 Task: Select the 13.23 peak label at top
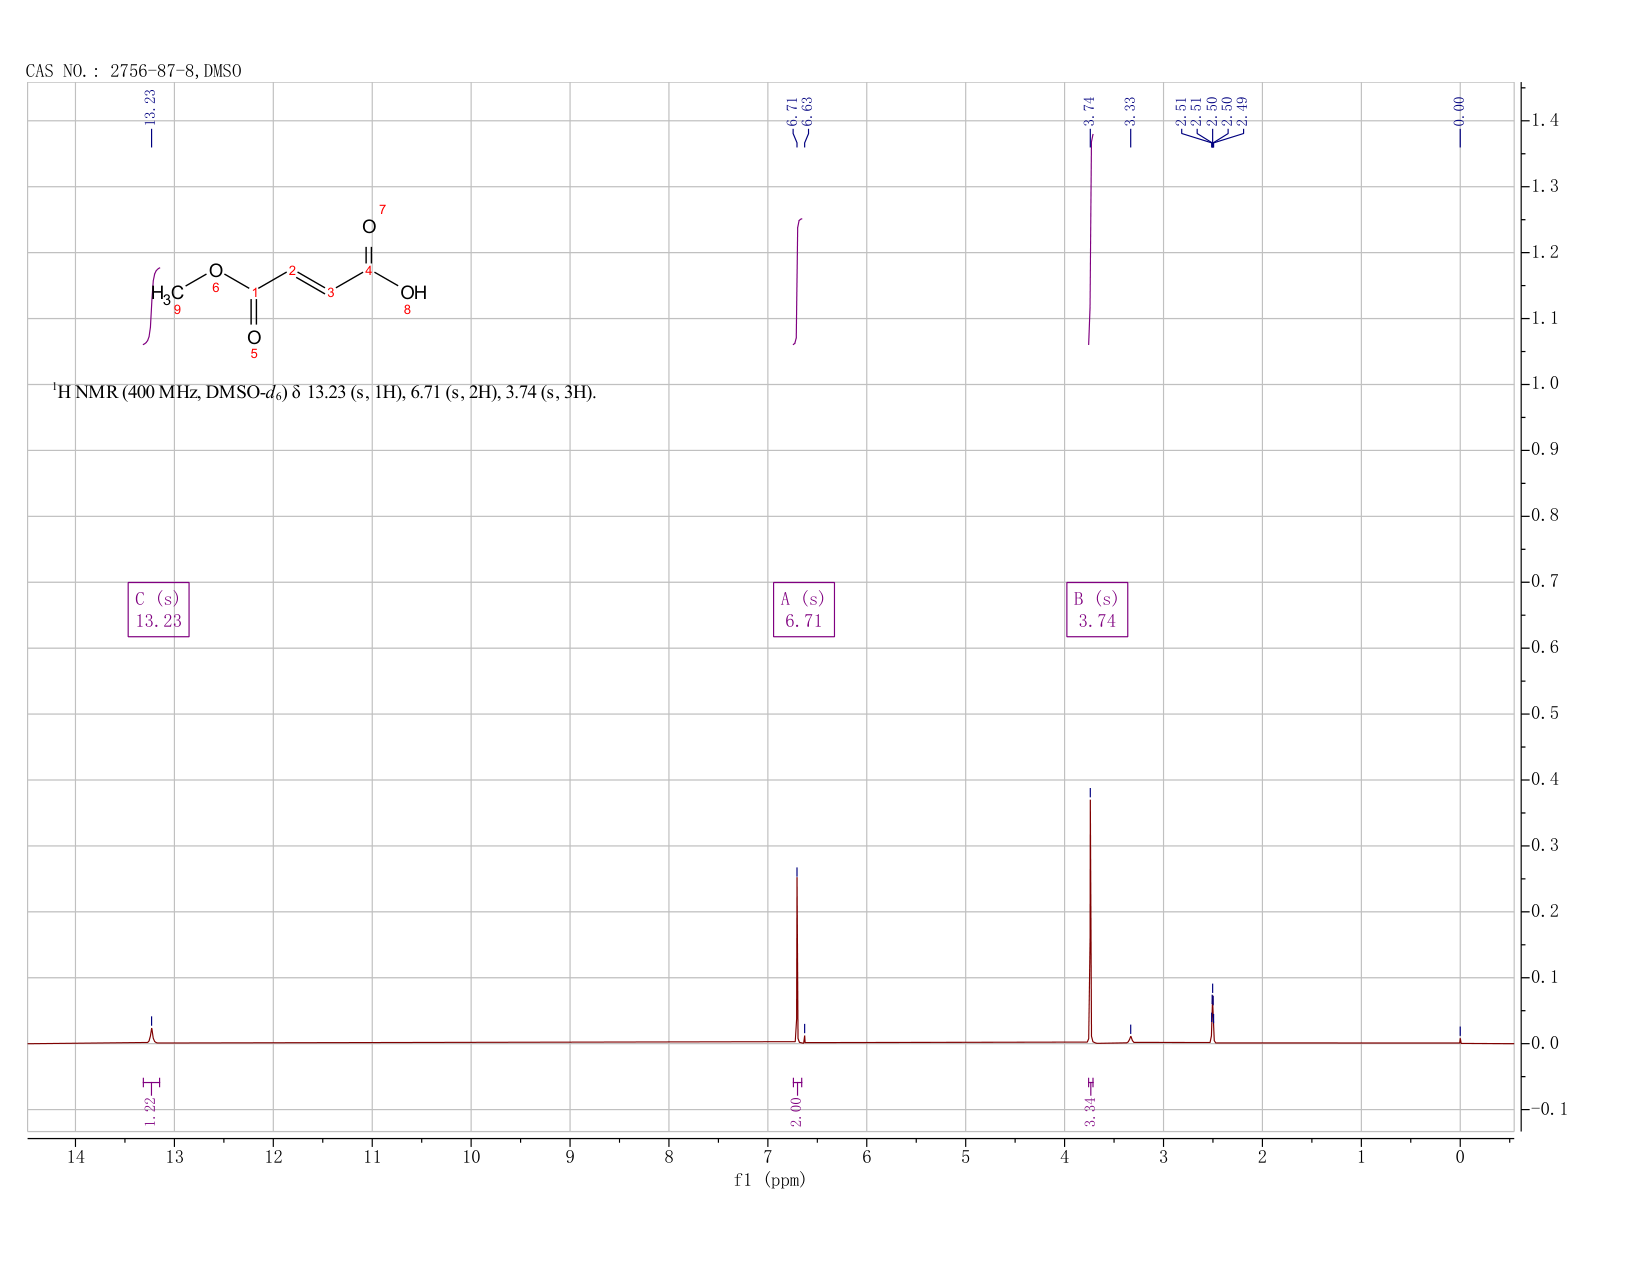[x=151, y=107]
